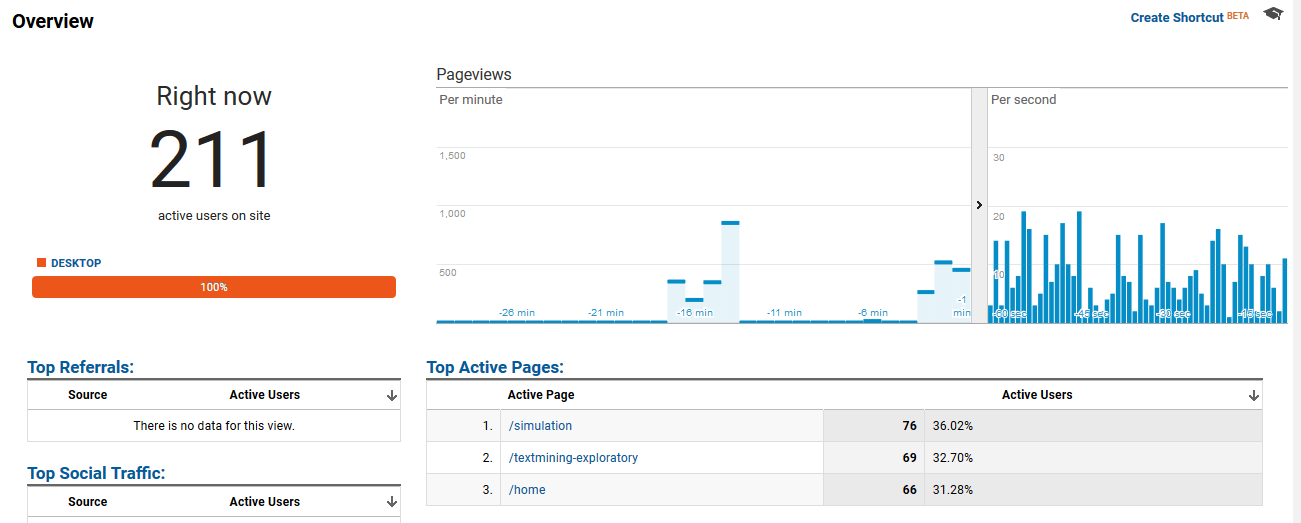Sort by Active Users in Top Active Pages

point(1036,395)
